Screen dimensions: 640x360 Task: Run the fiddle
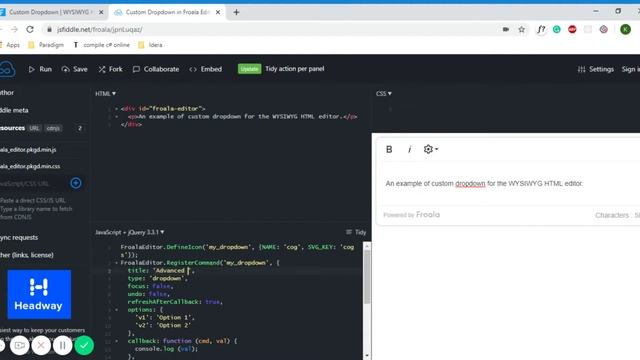pyautogui.click(x=40, y=69)
